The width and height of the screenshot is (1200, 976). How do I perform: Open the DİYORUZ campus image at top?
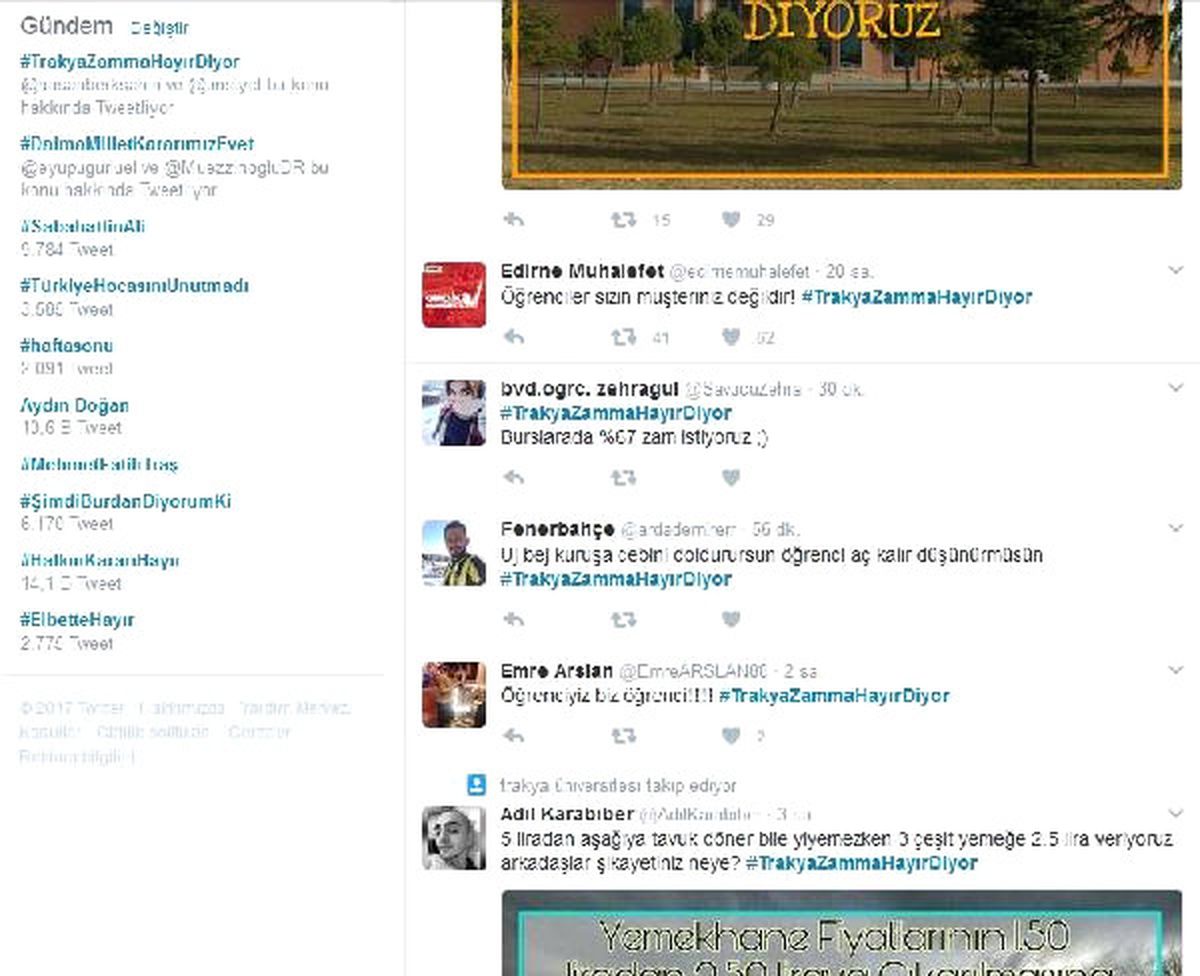click(841, 94)
